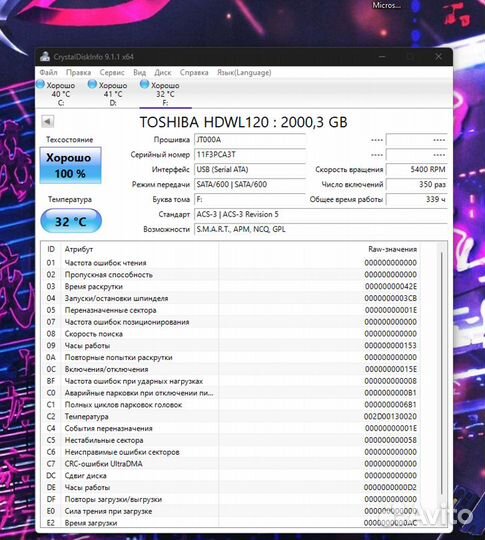Select row C1 Полных циклов парковок головок
485x540 pixels.
231,405
